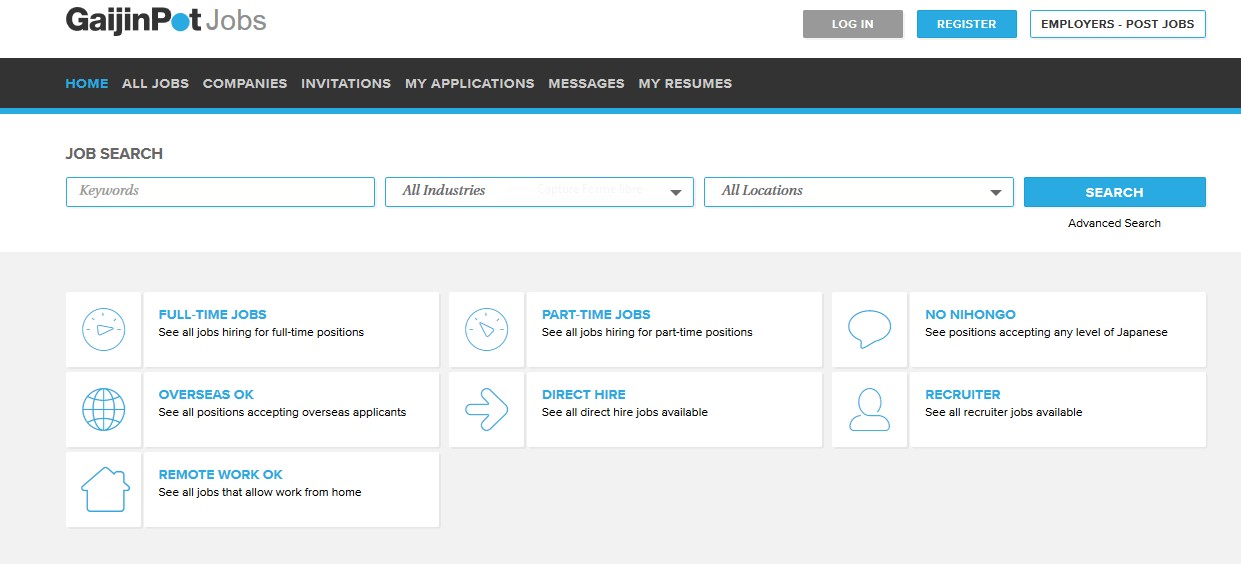Click 'See all jobs hiring for part-time positions'
Viewport: 1241px width, 564px height.
pyautogui.click(x=647, y=332)
